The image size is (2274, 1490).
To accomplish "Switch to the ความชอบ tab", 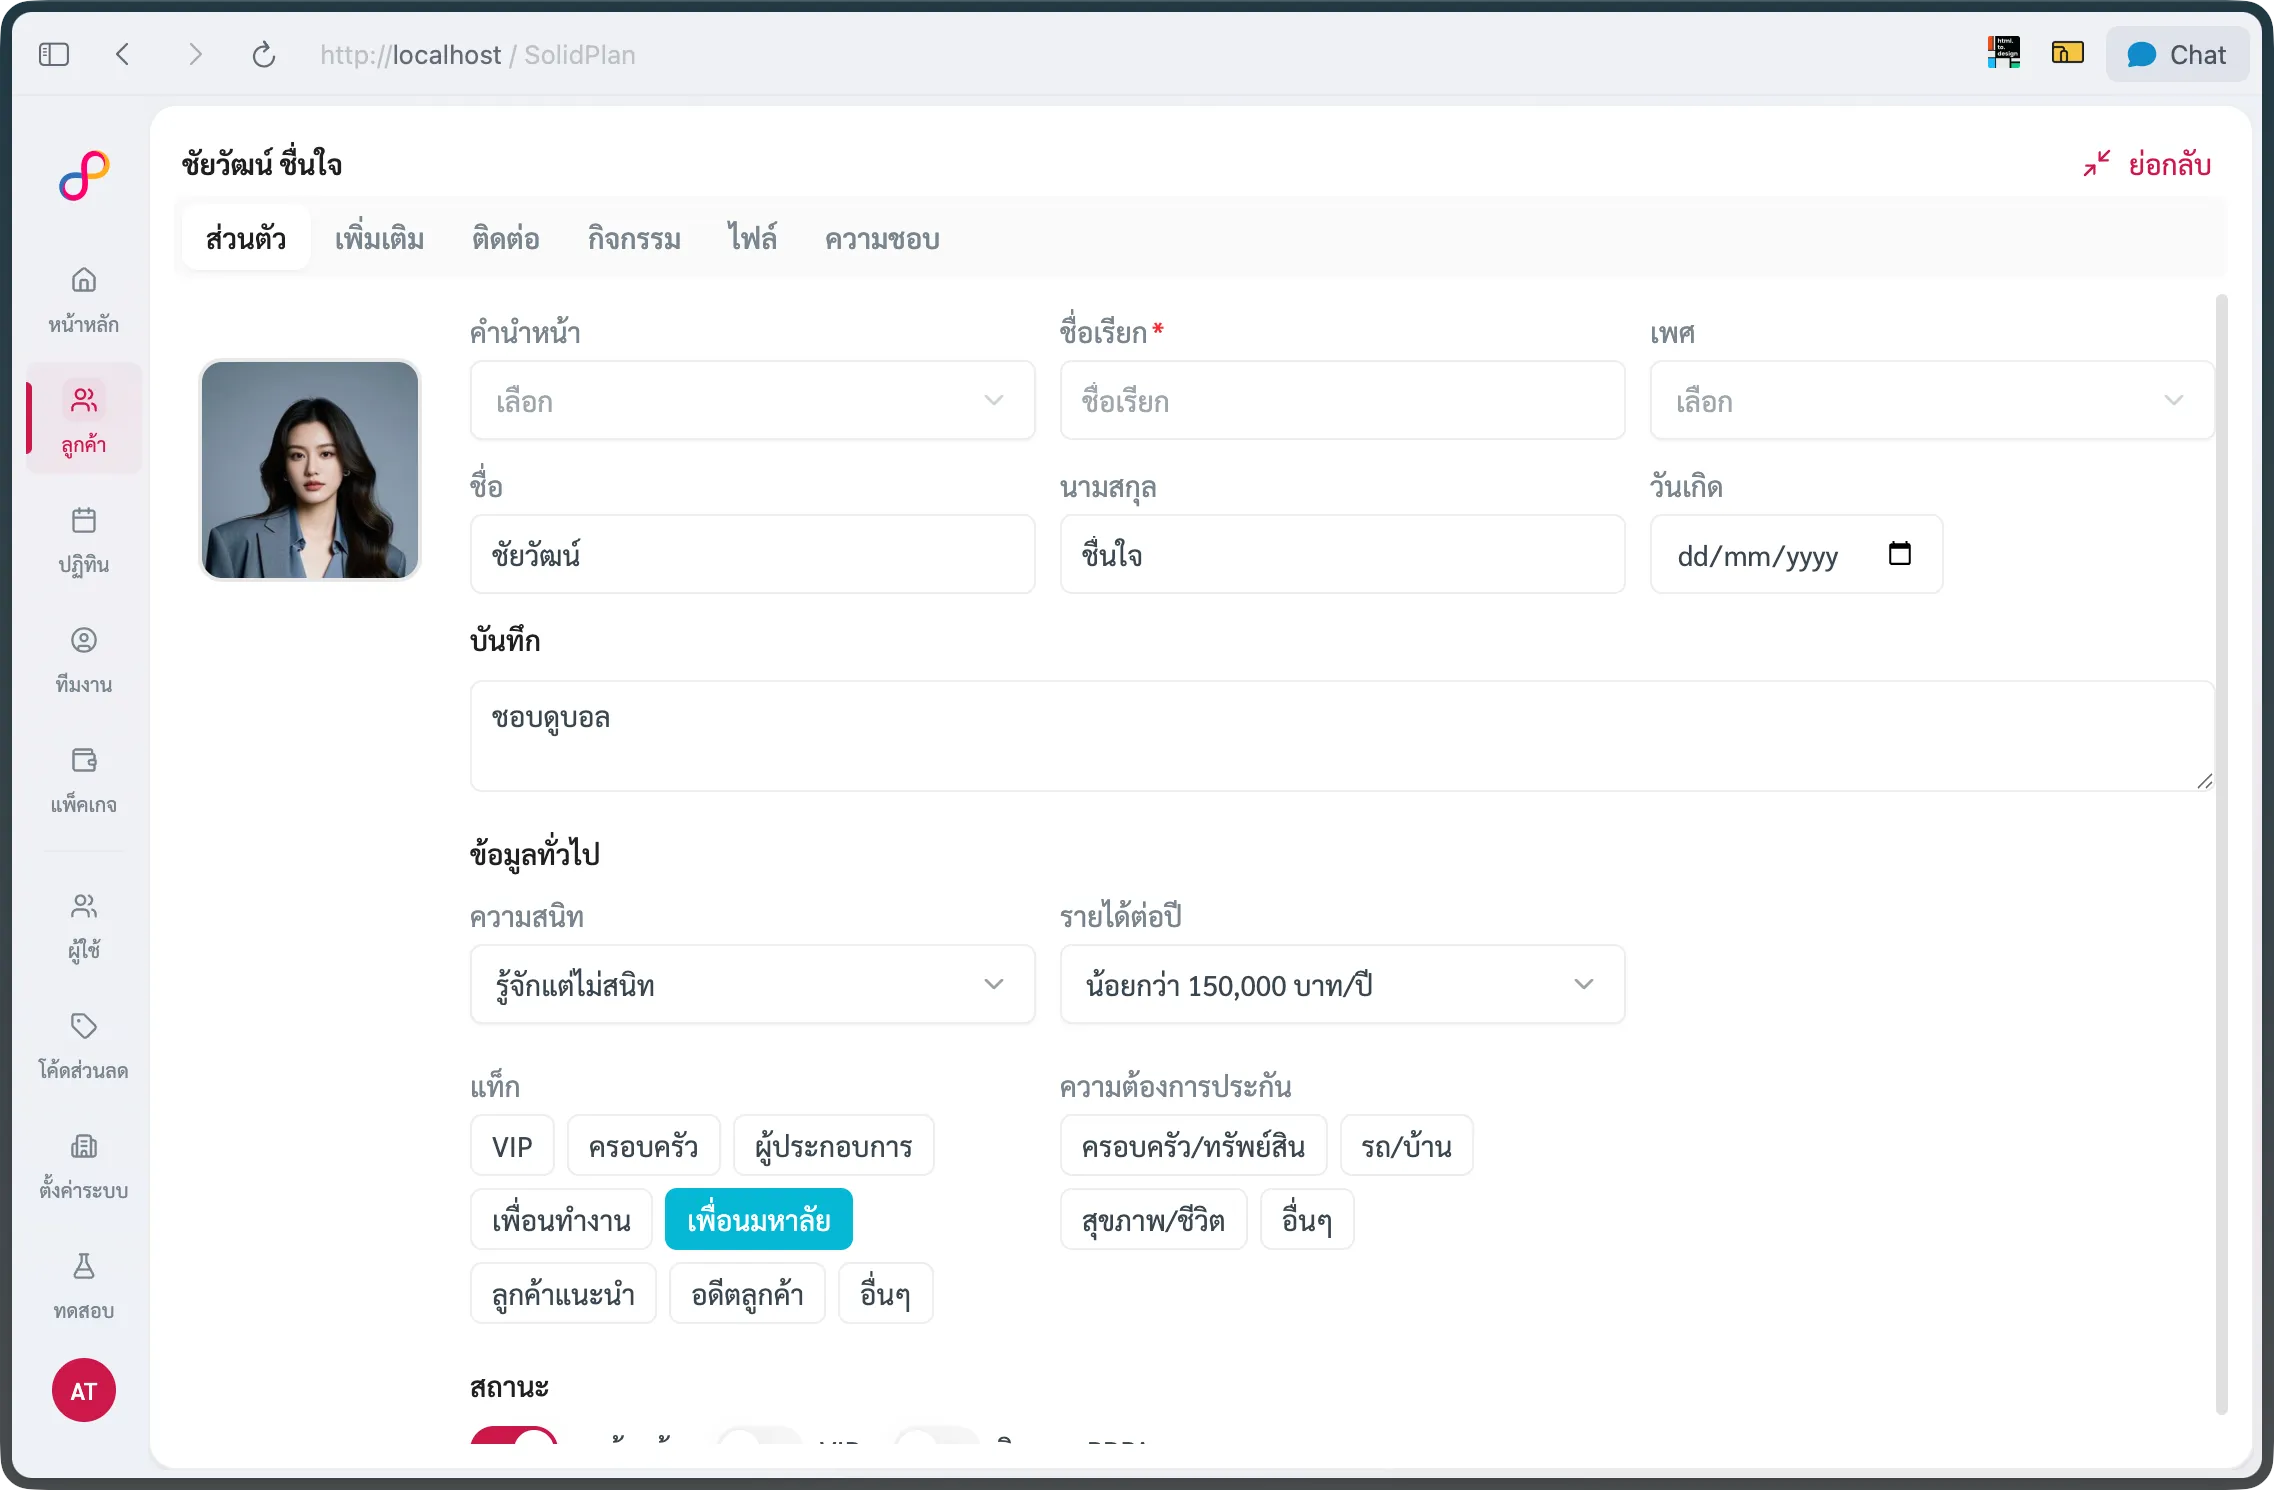I will coord(882,239).
